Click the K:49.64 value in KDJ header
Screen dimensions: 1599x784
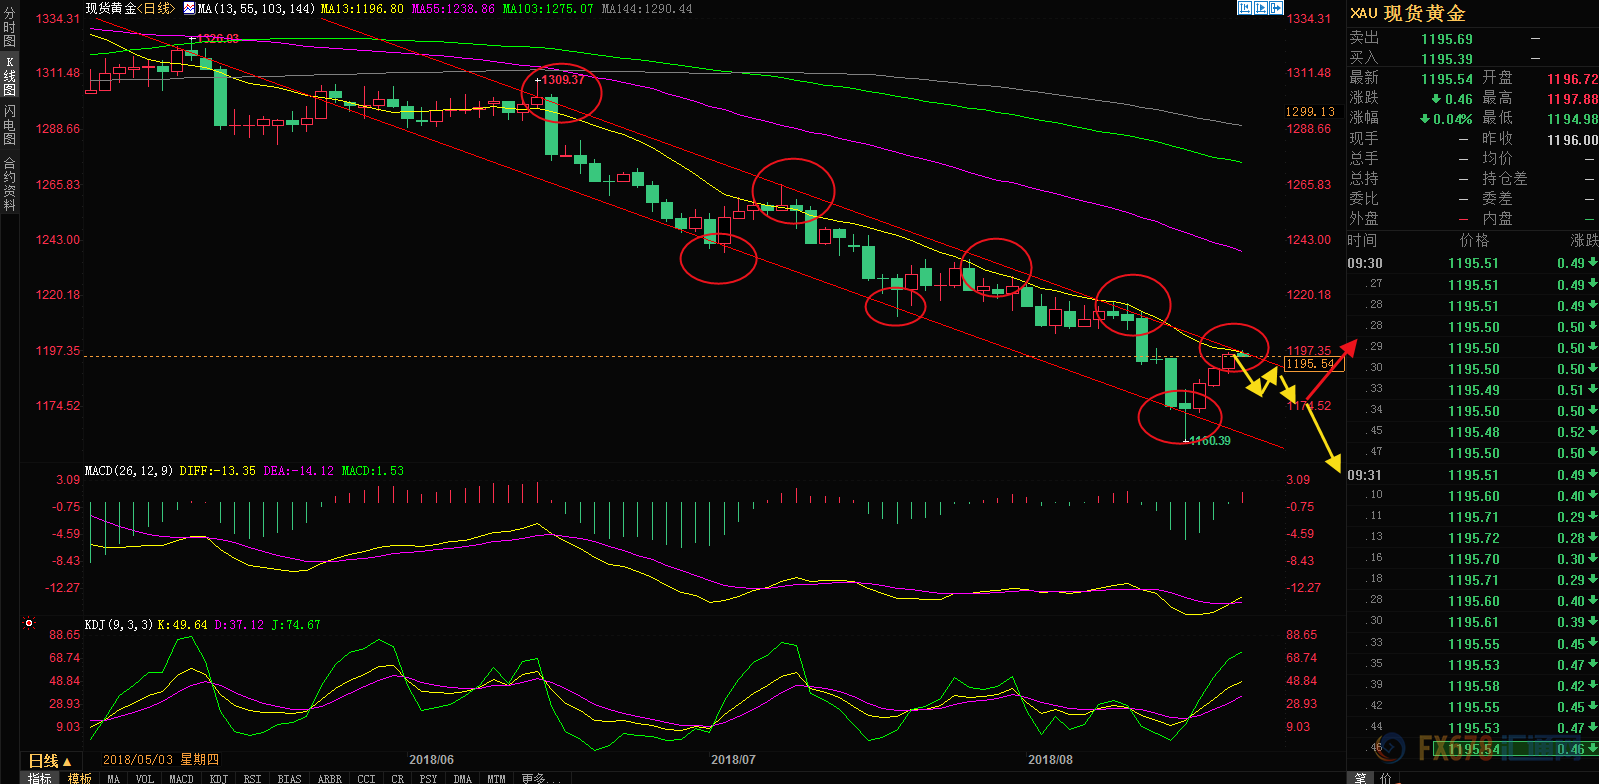(x=182, y=624)
